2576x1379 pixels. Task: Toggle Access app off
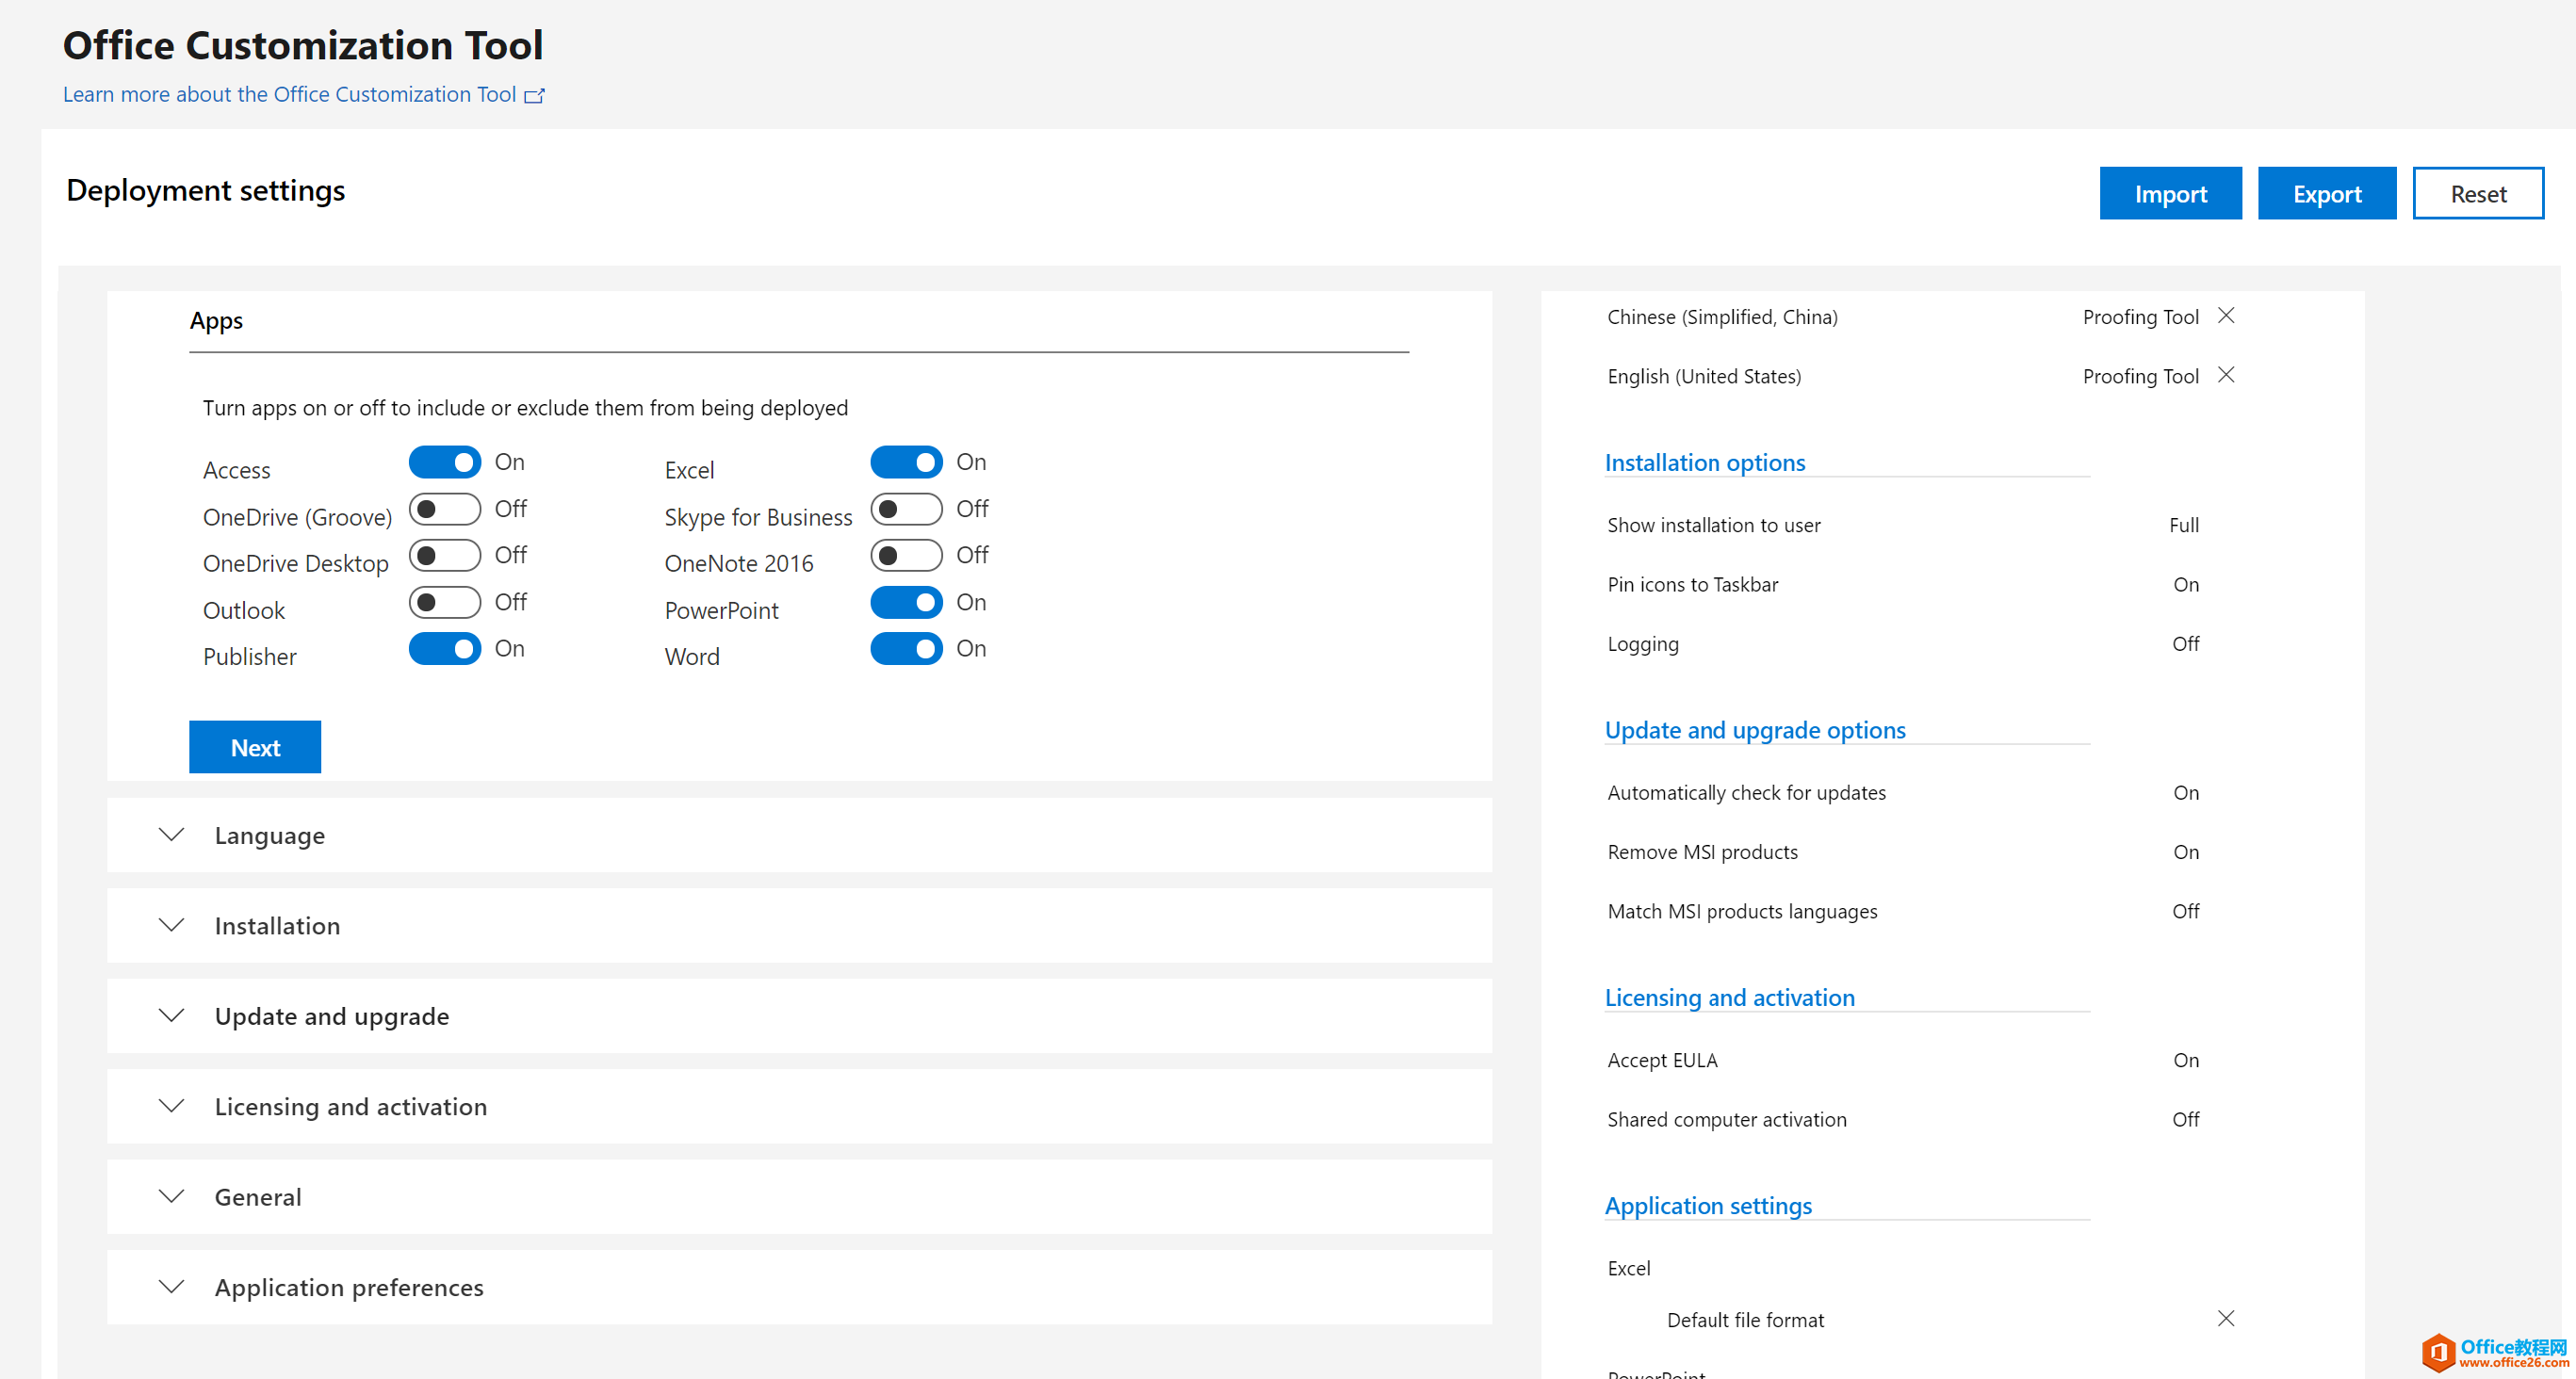[444, 462]
